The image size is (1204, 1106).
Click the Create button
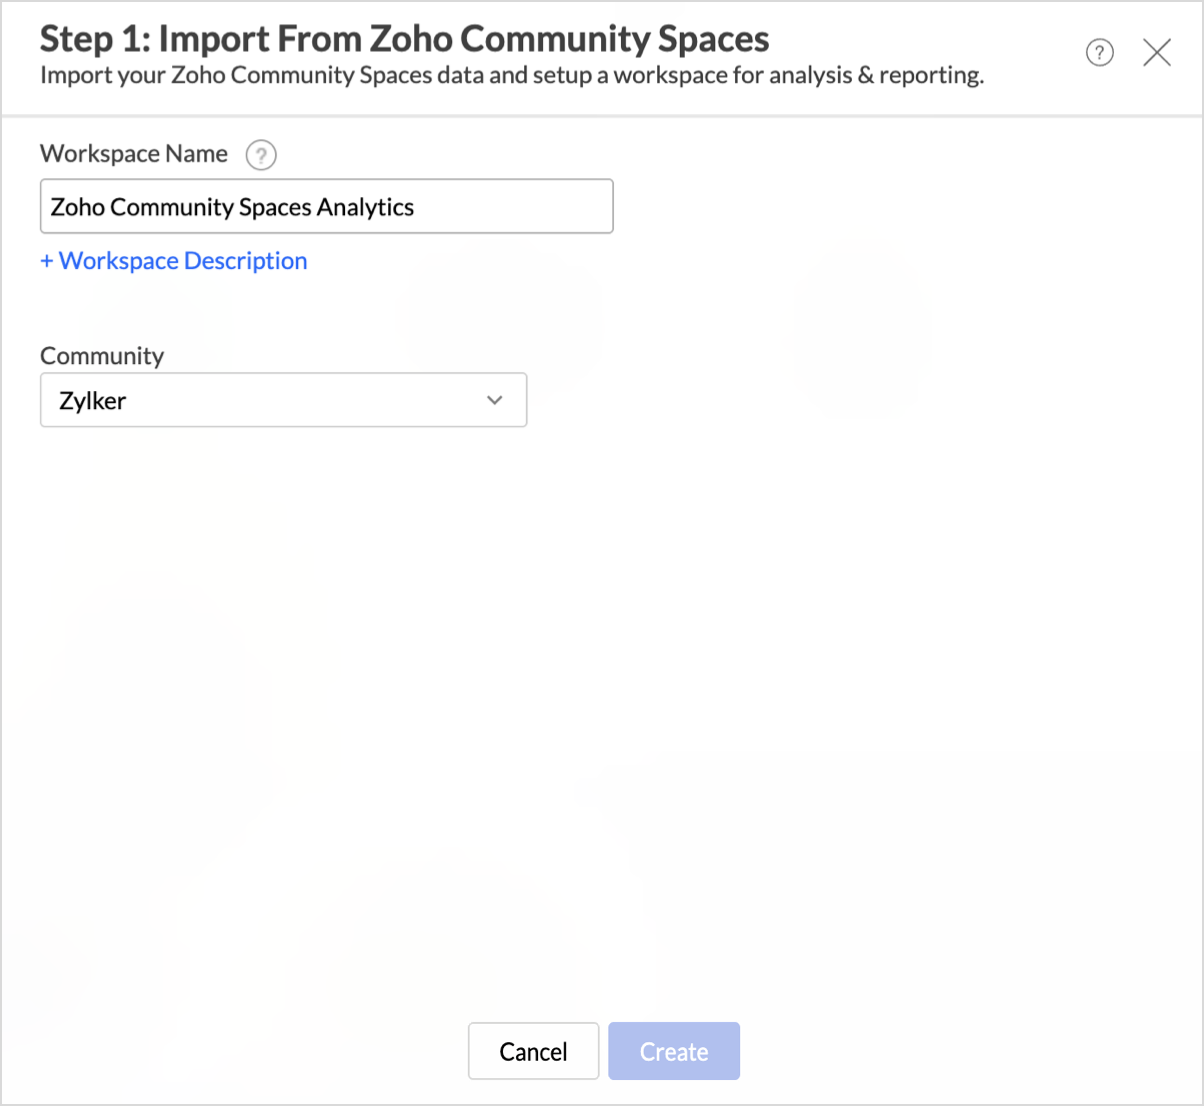673,1051
